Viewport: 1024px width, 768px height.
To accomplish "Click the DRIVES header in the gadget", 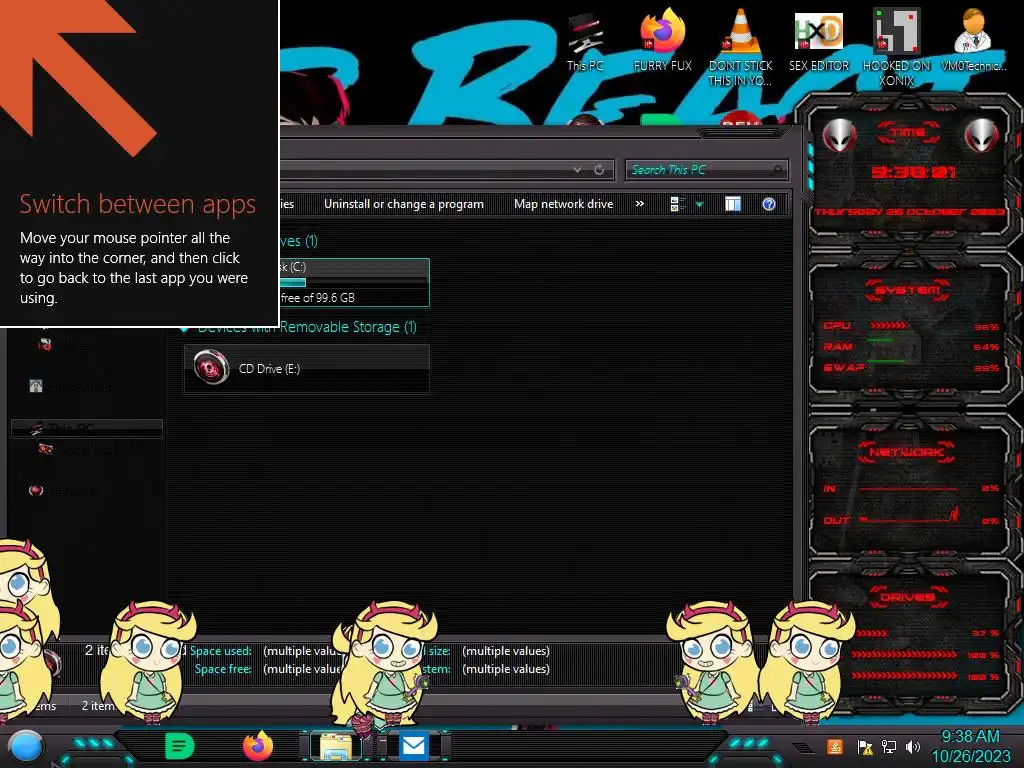I will coord(906,597).
